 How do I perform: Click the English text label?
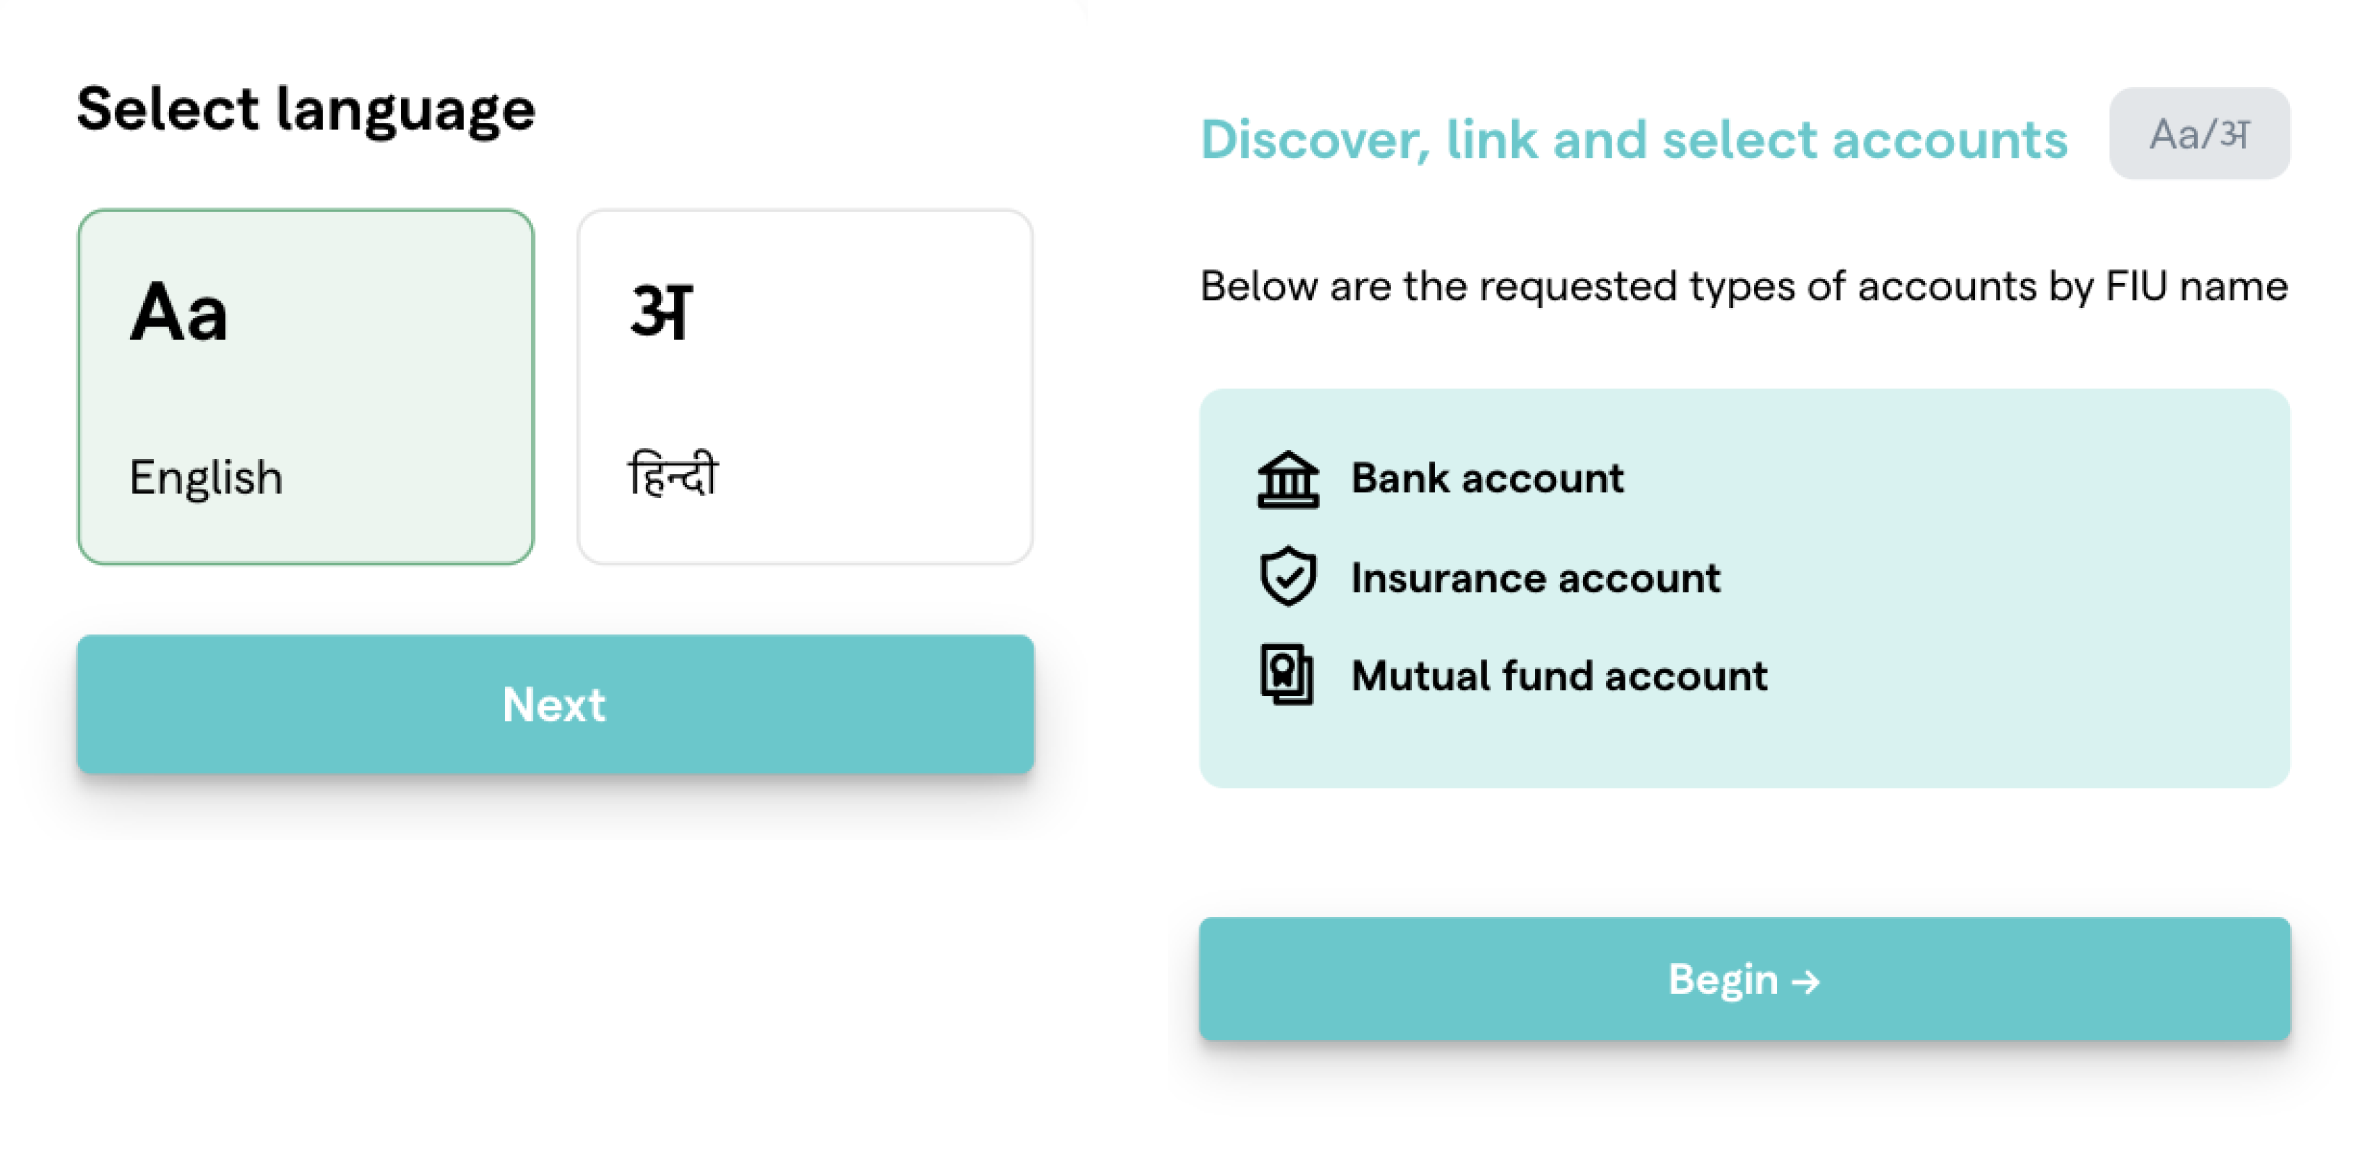click(206, 477)
